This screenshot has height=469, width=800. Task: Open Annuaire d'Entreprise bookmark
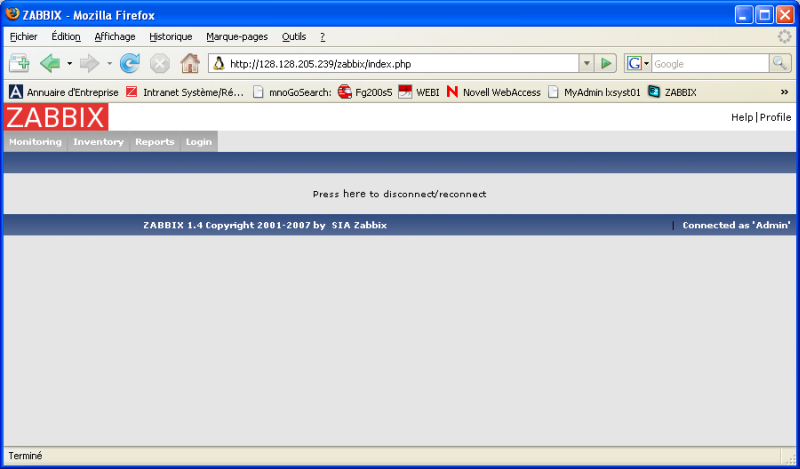click(64, 92)
